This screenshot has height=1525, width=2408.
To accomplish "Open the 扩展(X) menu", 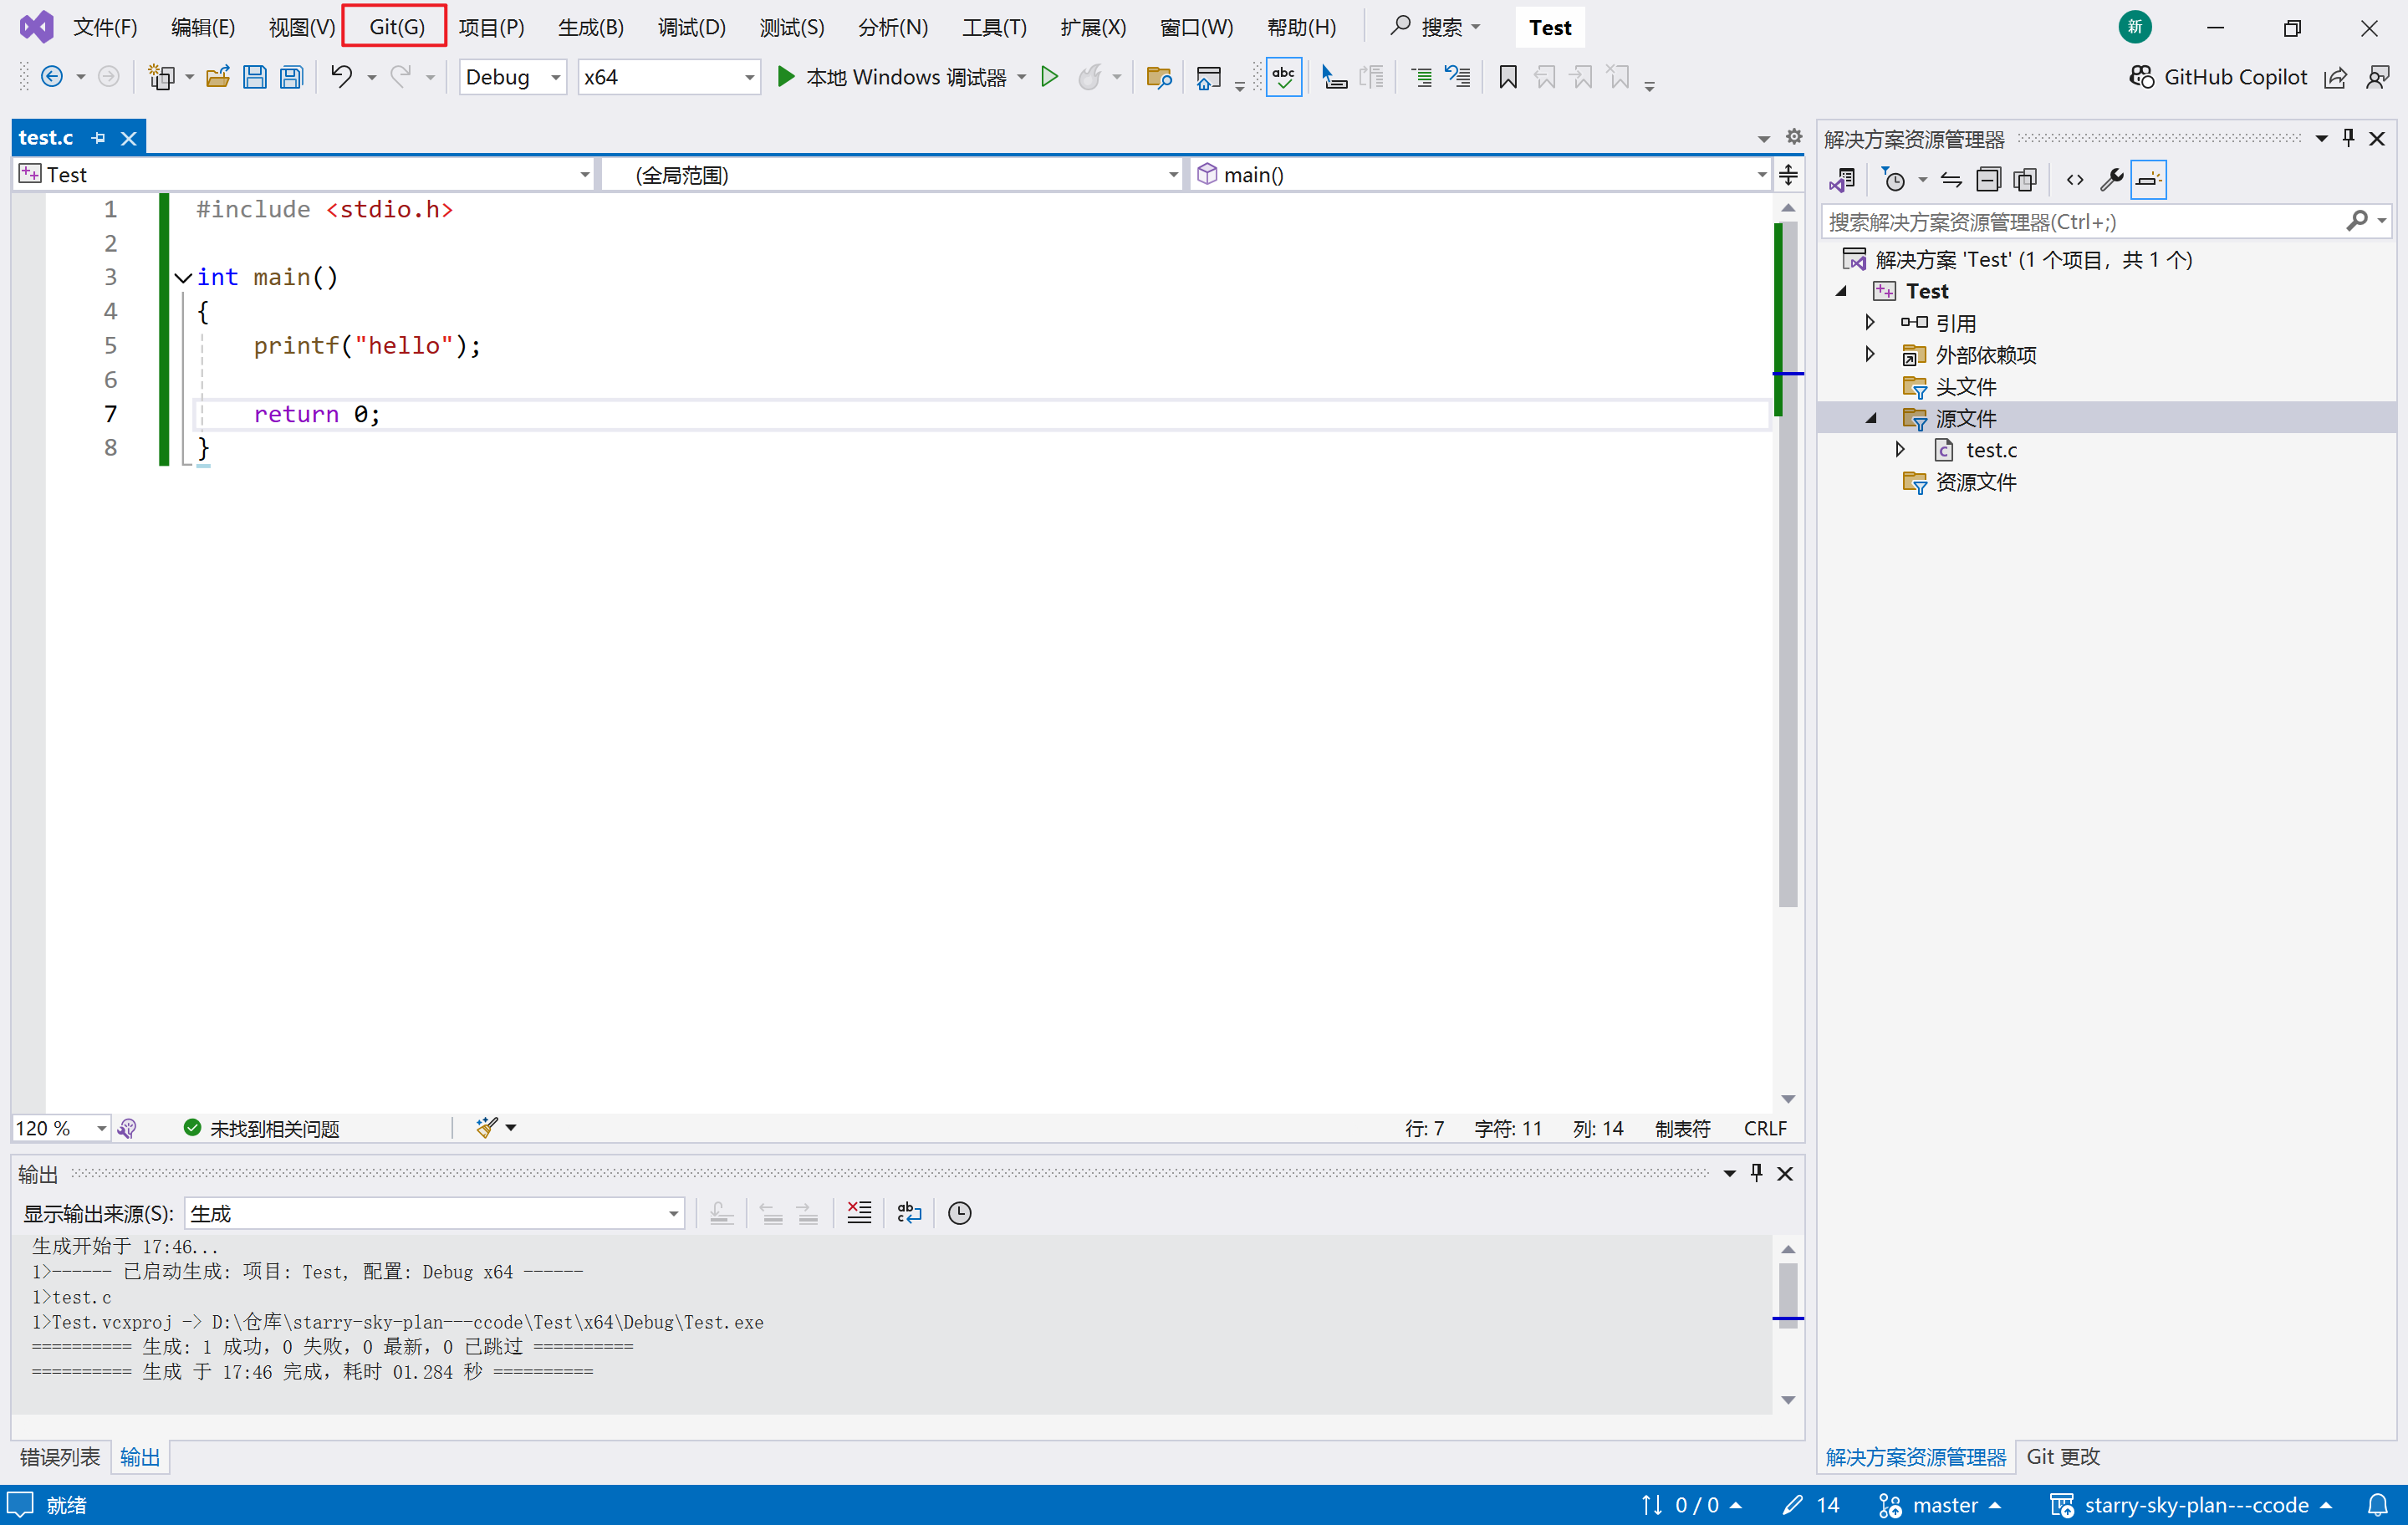I will pos(1092,27).
